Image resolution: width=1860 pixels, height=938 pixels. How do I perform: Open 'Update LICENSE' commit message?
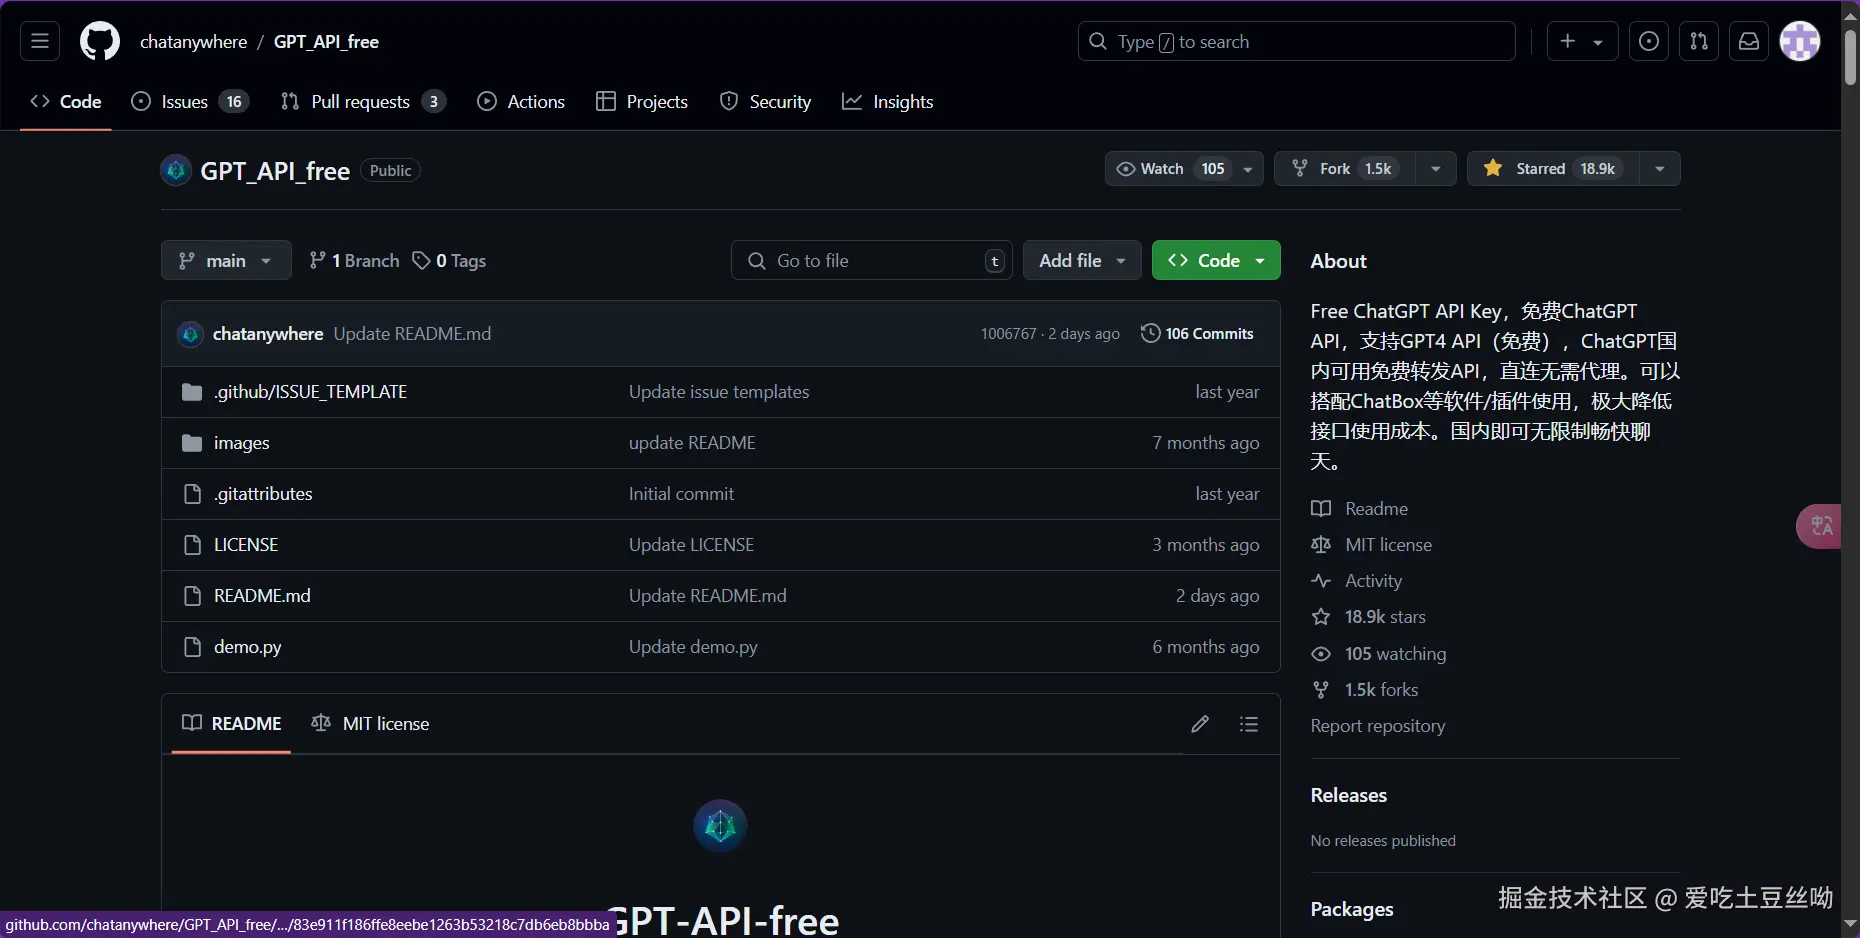(691, 545)
